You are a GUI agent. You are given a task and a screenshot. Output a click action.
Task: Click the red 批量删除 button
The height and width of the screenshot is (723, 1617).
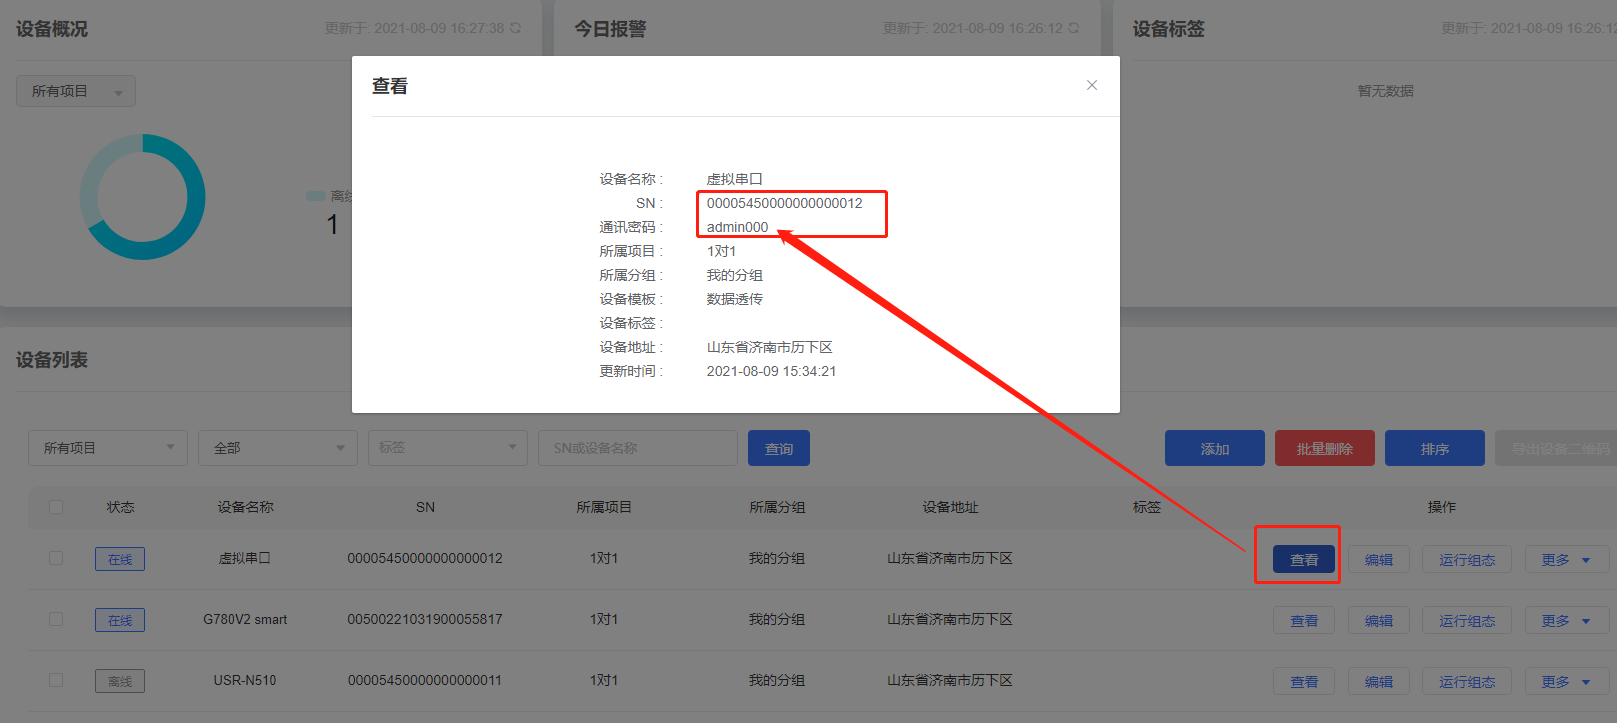1324,449
